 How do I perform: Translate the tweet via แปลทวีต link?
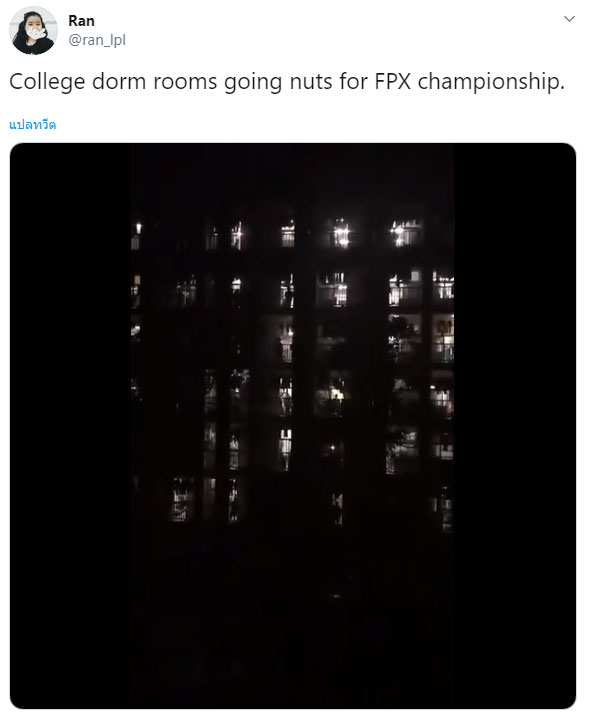tap(32, 124)
